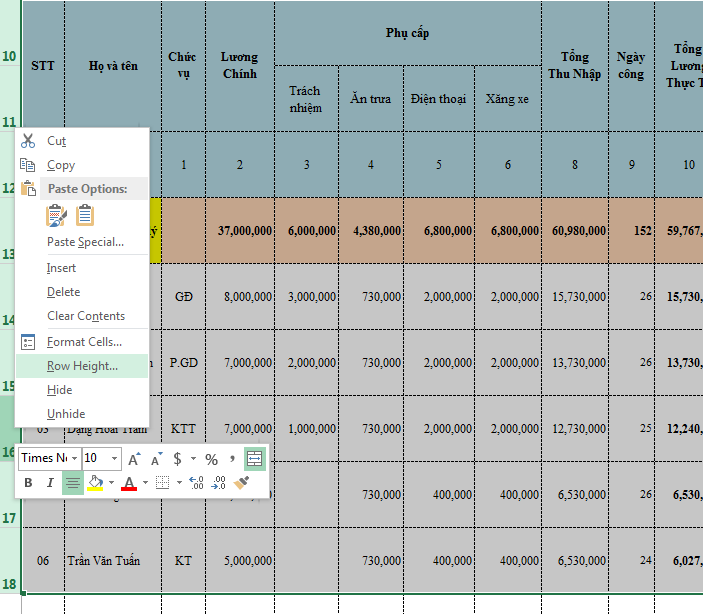Apply Percent Style from mini toolbar

[x=211, y=459]
